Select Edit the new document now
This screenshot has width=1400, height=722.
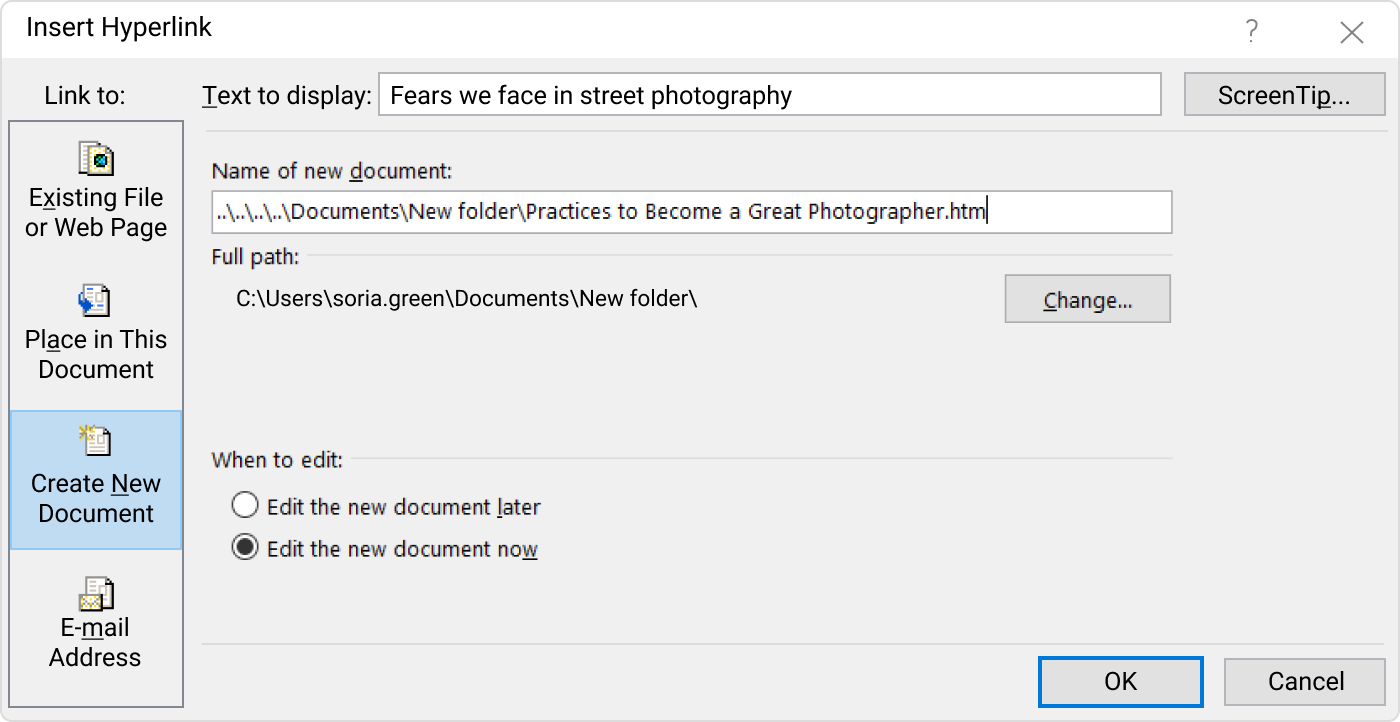tap(245, 549)
